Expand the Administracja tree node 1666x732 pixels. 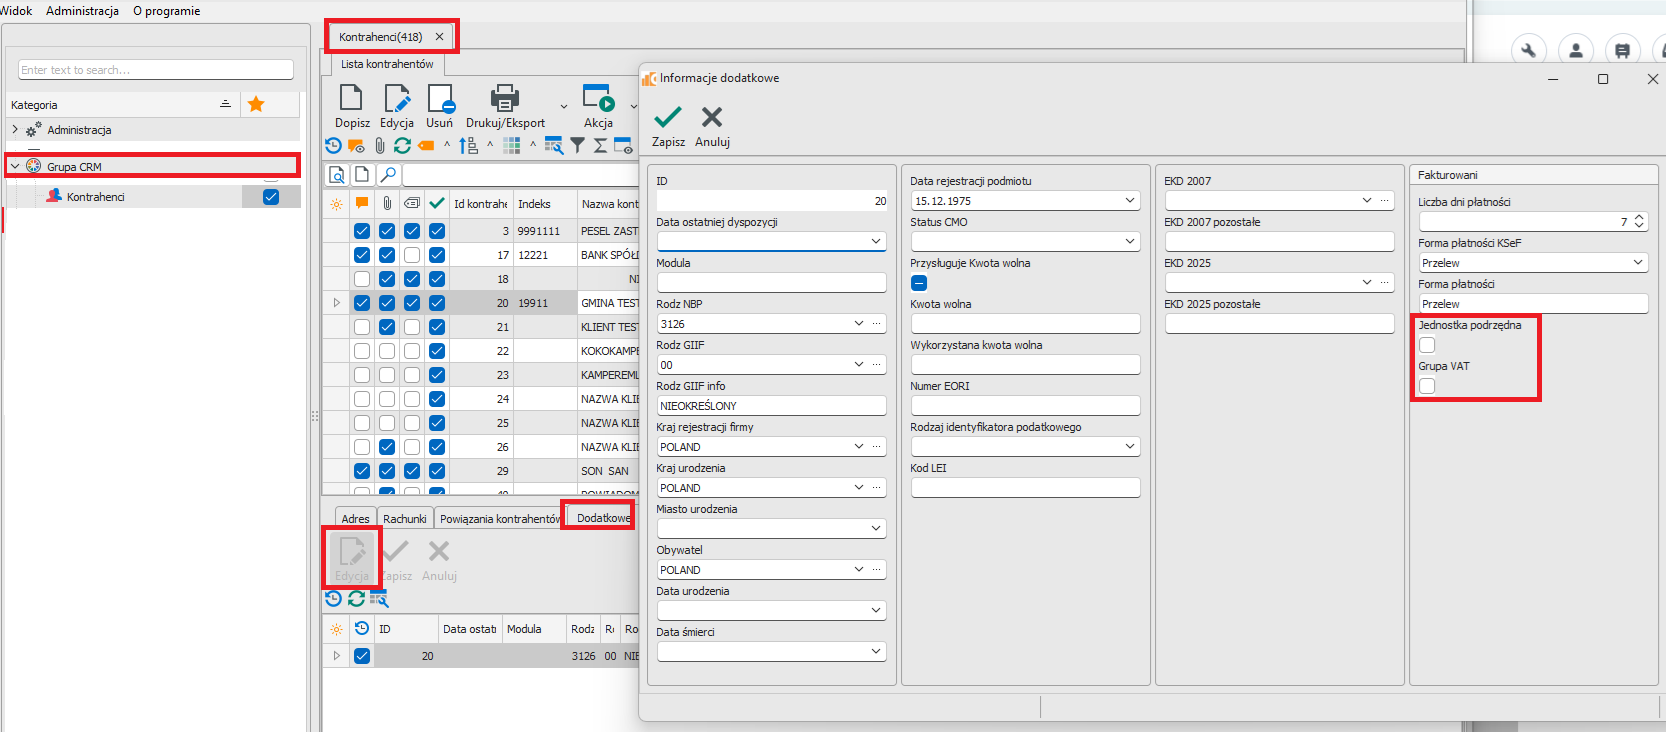tap(15, 130)
